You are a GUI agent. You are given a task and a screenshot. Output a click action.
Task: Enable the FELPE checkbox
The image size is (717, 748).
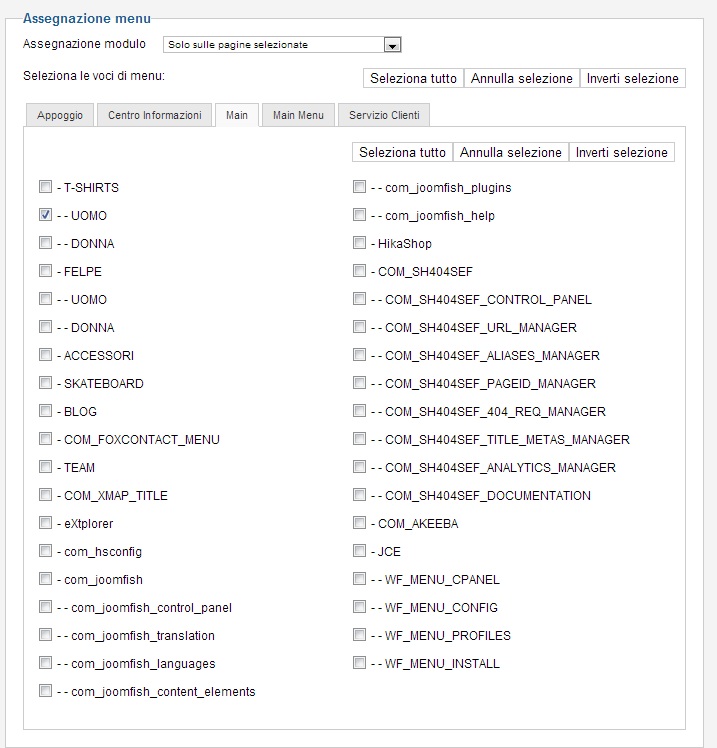(x=45, y=271)
